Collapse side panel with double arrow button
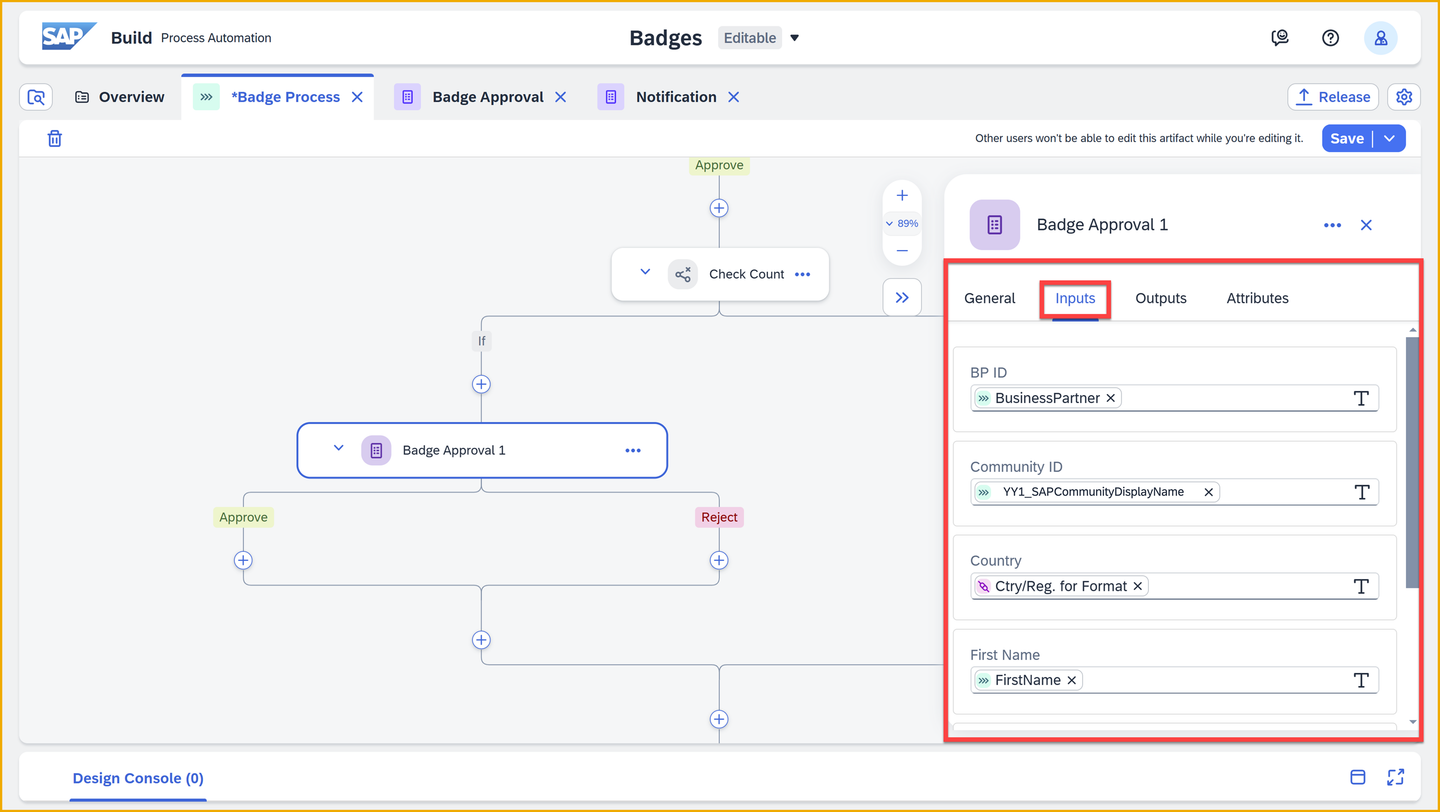 tap(902, 297)
